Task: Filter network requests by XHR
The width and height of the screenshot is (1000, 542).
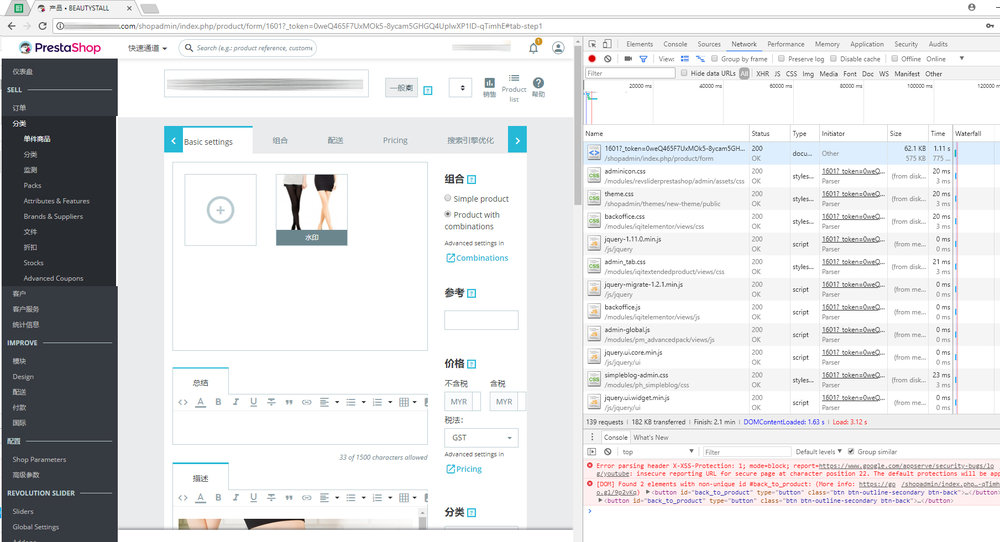Action: tap(762, 73)
